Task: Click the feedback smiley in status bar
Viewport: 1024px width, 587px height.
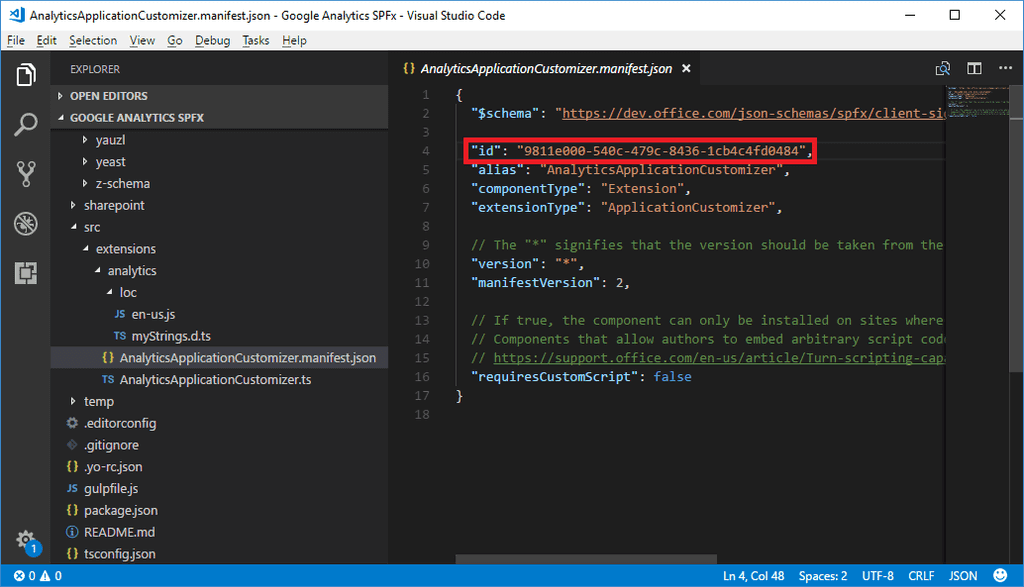Action: [x=999, y=576]
